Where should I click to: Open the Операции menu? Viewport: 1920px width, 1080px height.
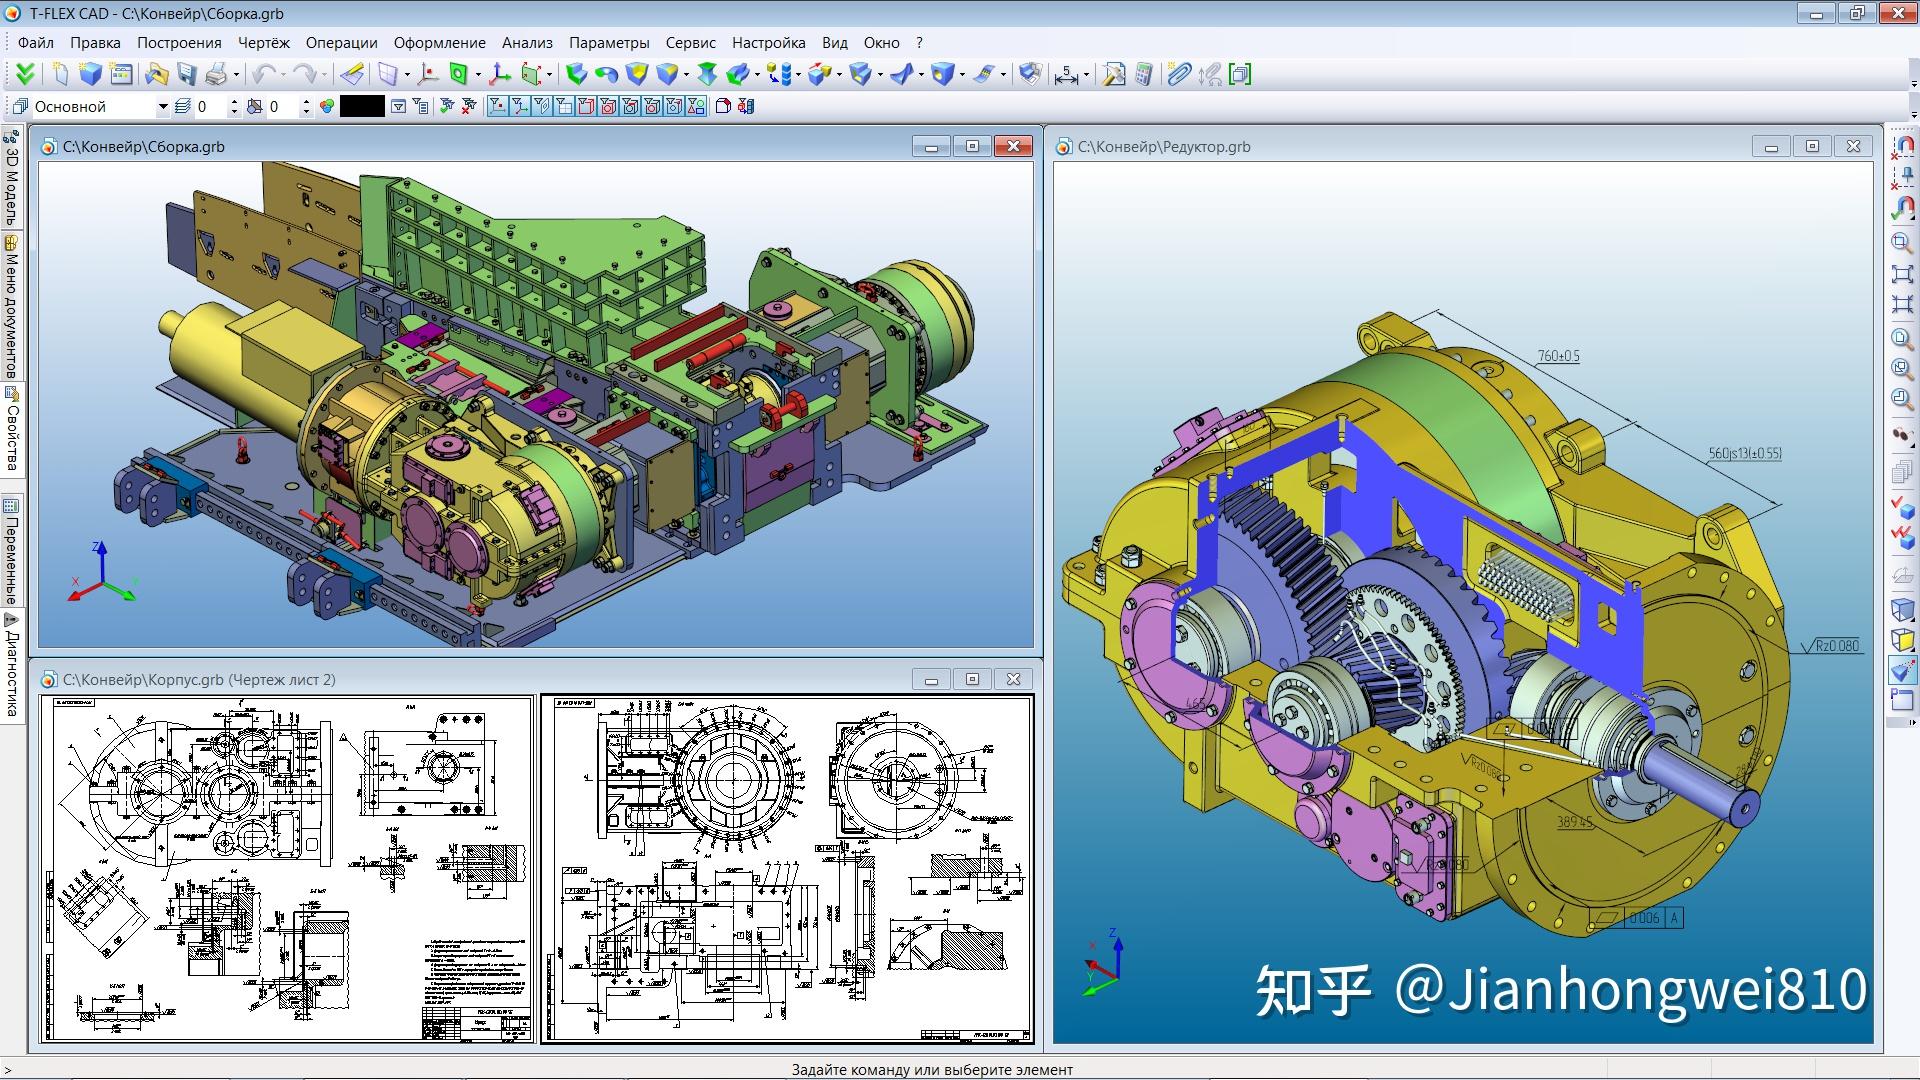(x=341, y=43)
